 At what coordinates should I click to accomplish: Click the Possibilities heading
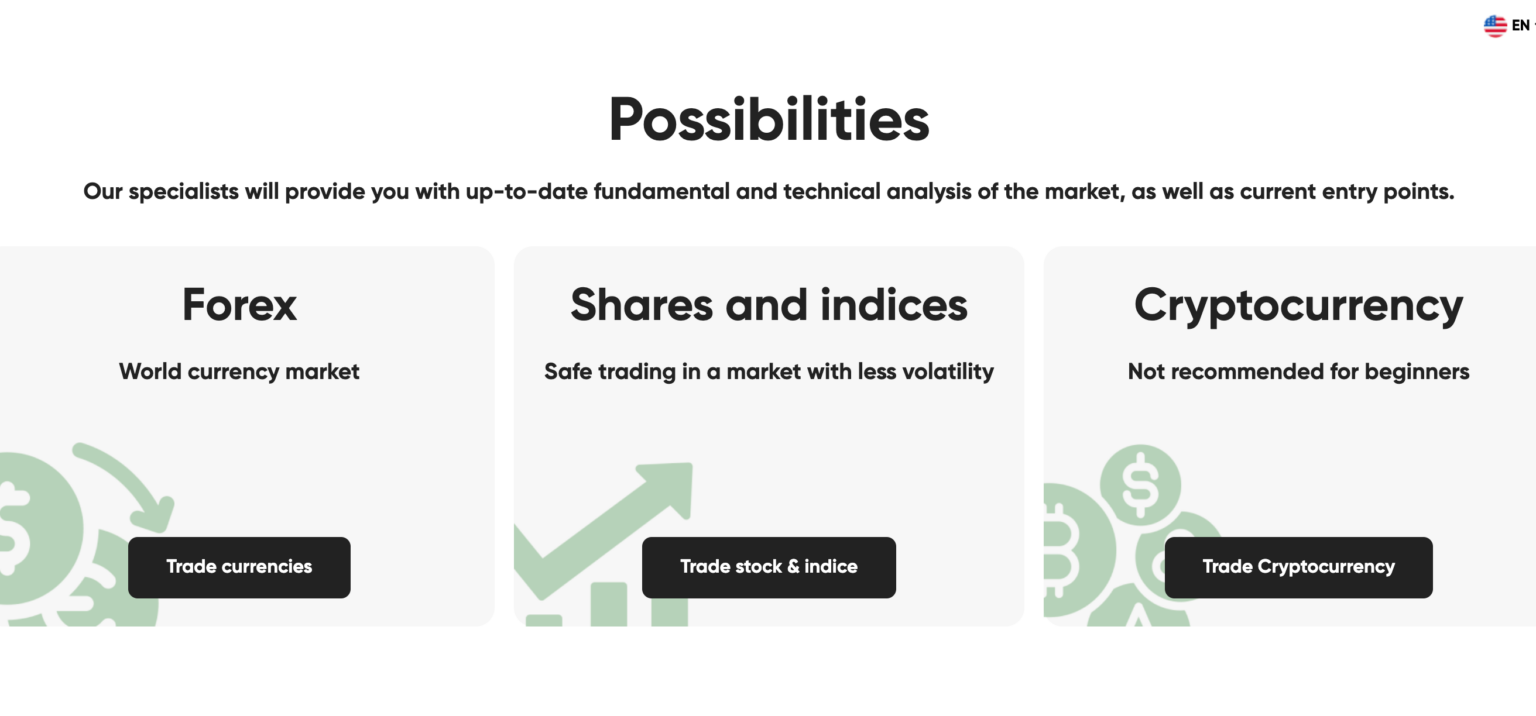coord(768,119)
